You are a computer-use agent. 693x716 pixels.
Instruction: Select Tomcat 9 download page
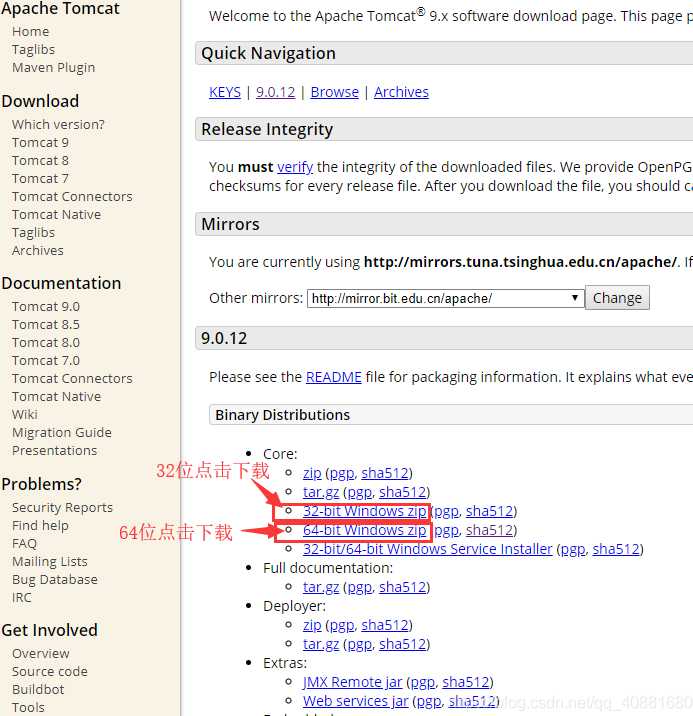(40, 142)
